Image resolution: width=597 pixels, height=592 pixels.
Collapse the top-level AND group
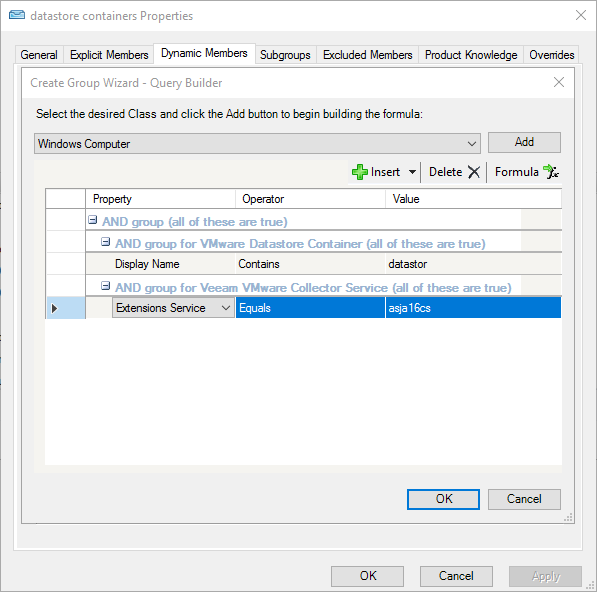(93, 220)
